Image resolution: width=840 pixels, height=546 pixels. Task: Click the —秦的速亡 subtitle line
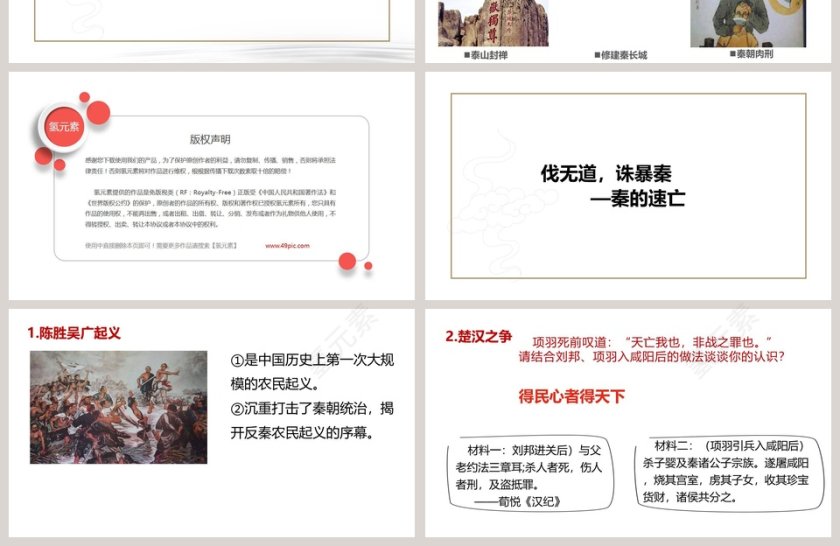[638, 198]
